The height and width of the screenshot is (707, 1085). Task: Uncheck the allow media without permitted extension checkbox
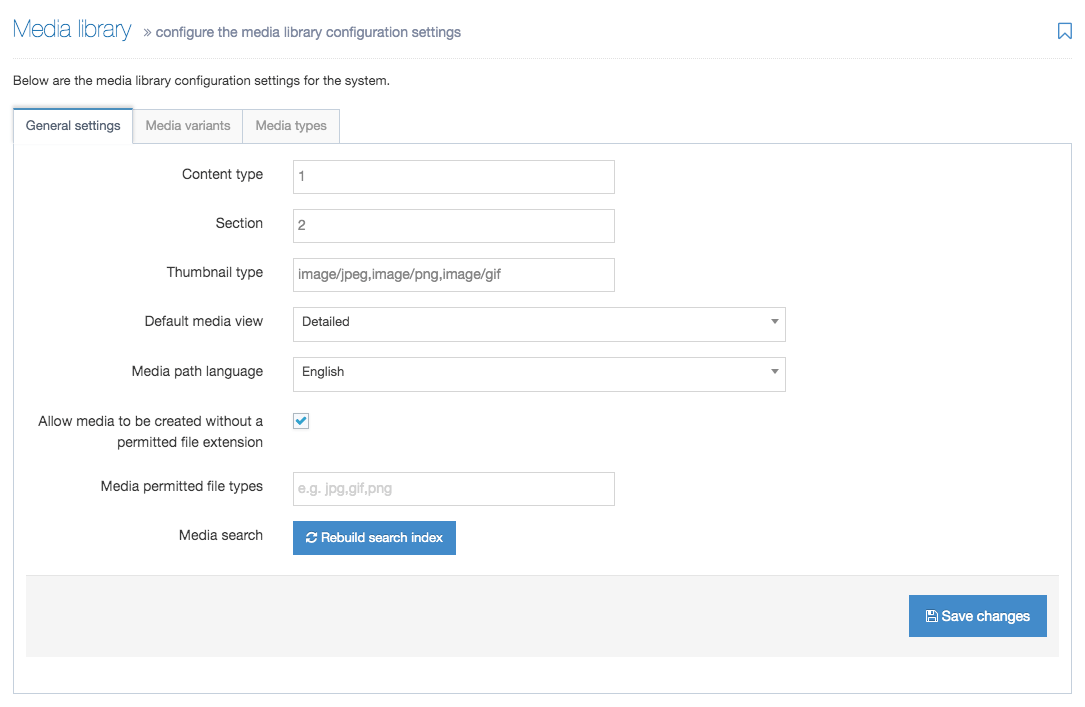[x=301, y=421]
